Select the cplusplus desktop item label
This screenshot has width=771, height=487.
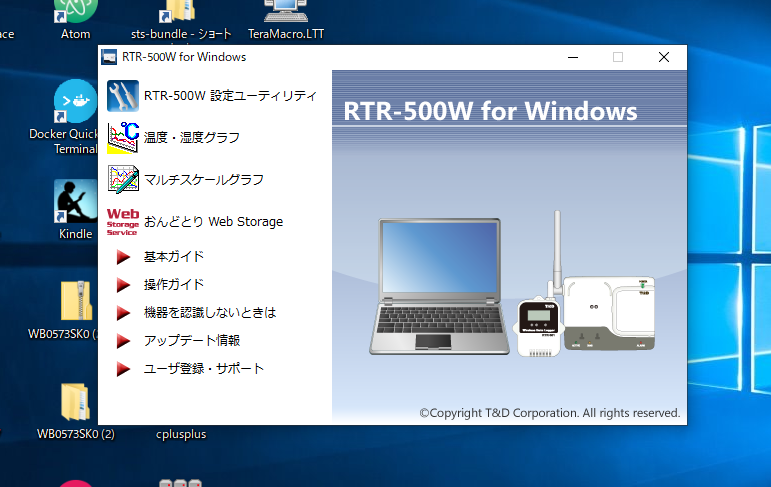(181, 434)
